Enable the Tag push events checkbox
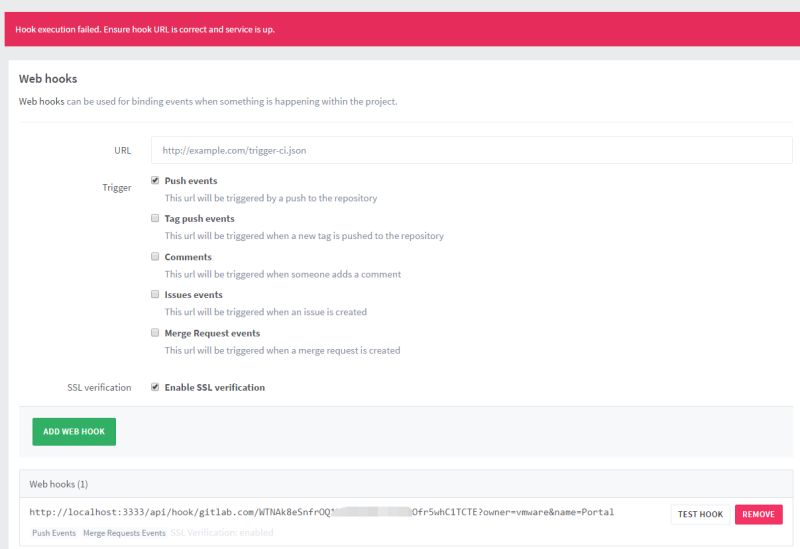Viewport: 800px width, 549px height. click(155, 218)
